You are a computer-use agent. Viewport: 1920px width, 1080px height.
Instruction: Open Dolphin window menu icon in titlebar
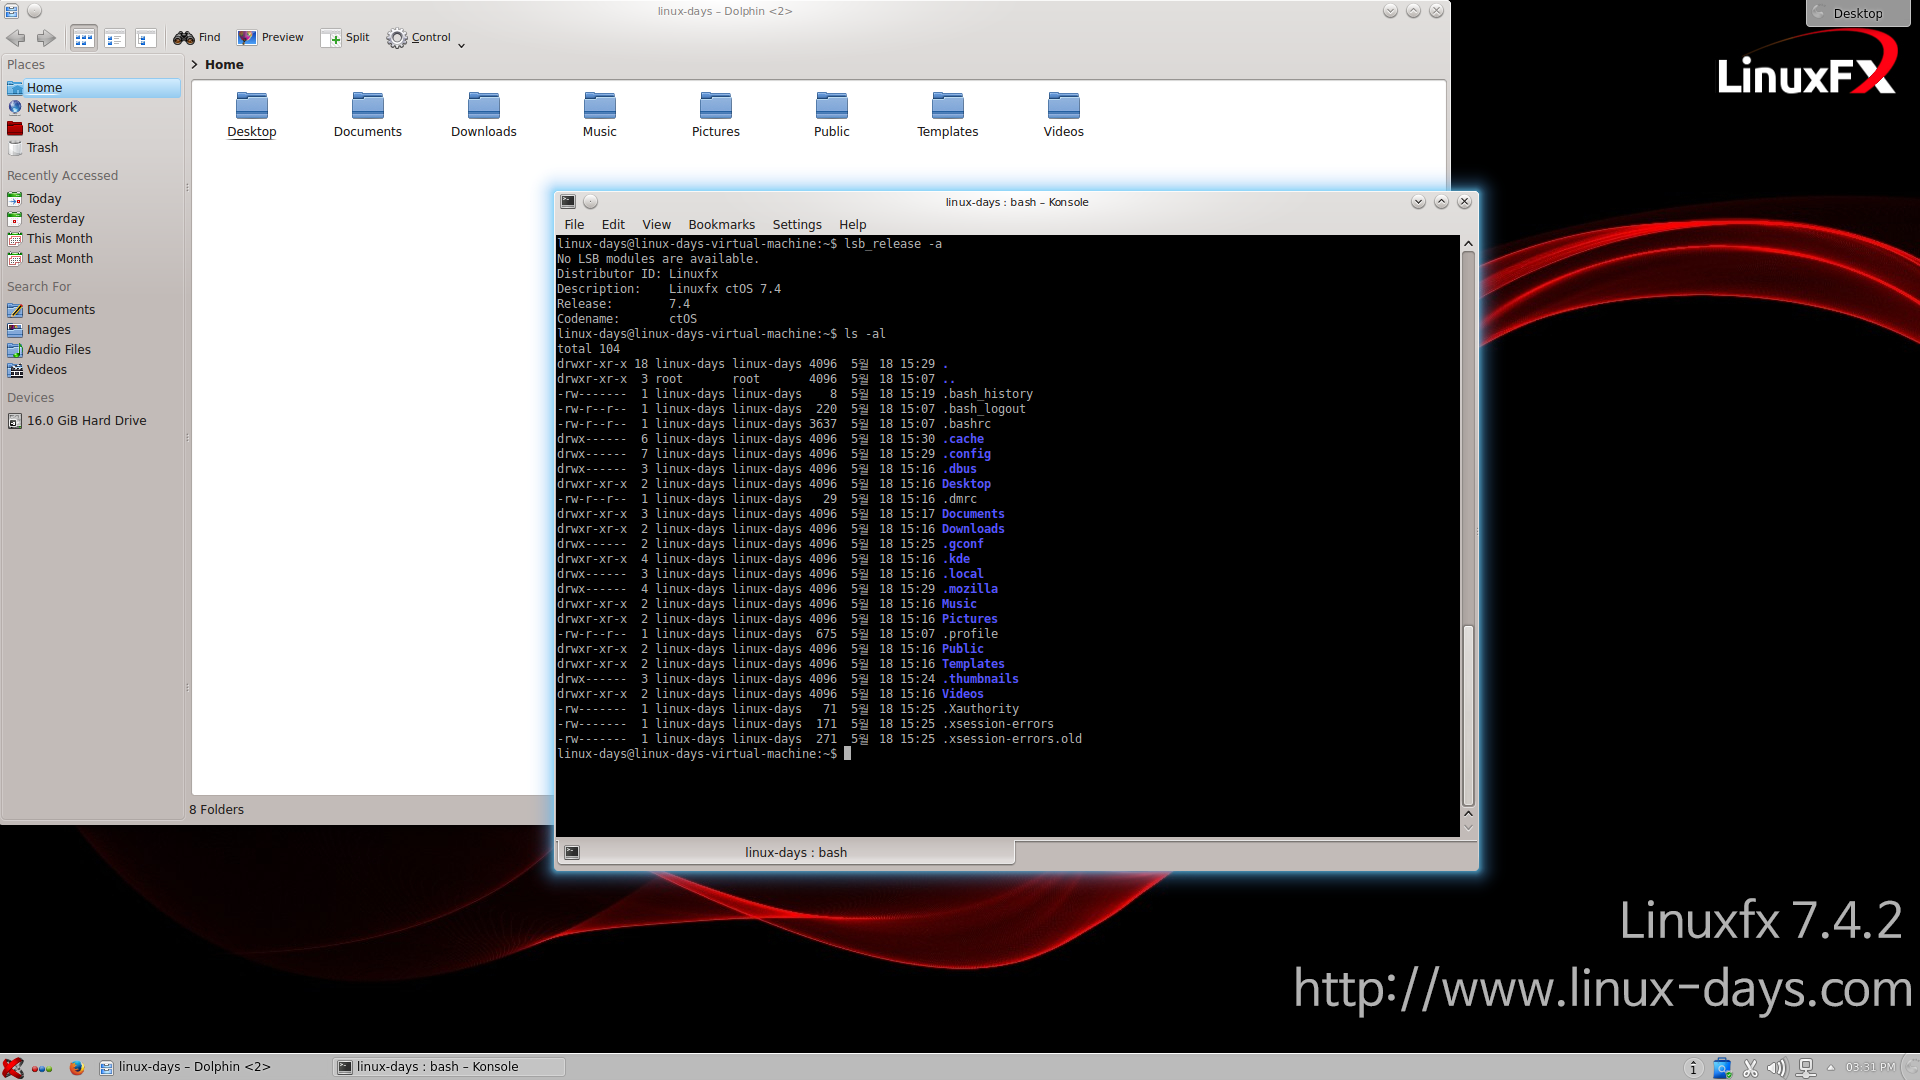pos(12,11)
